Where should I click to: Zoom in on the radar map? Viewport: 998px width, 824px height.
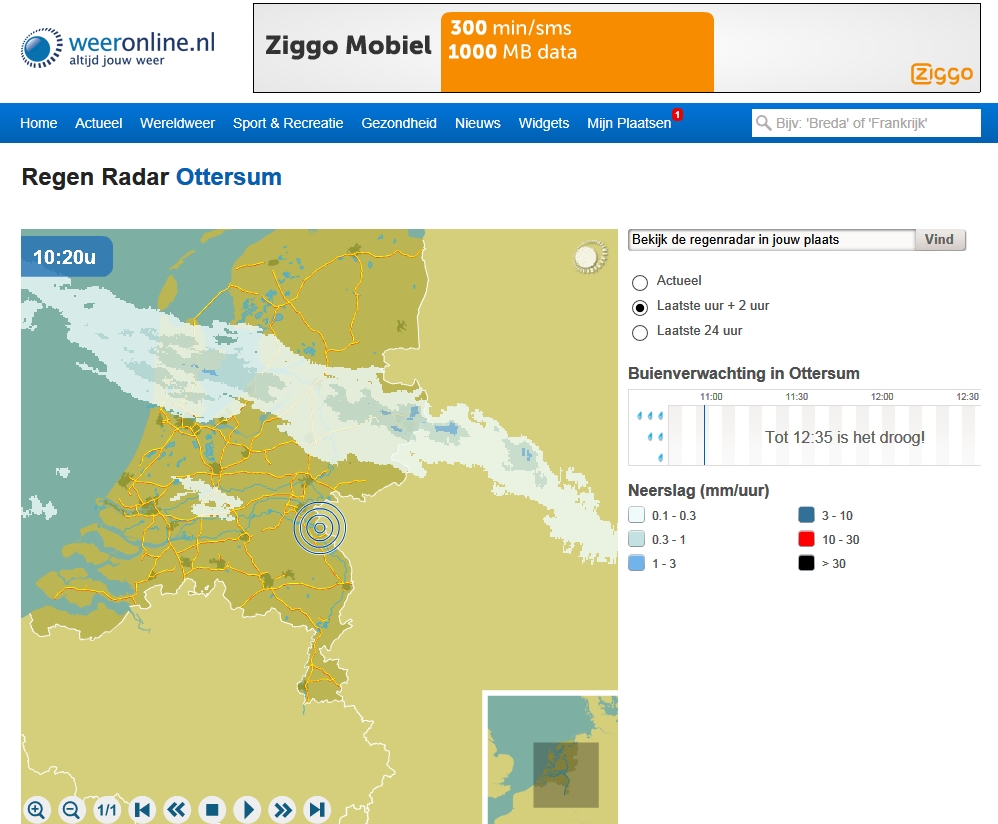click(x=37, y=809)
